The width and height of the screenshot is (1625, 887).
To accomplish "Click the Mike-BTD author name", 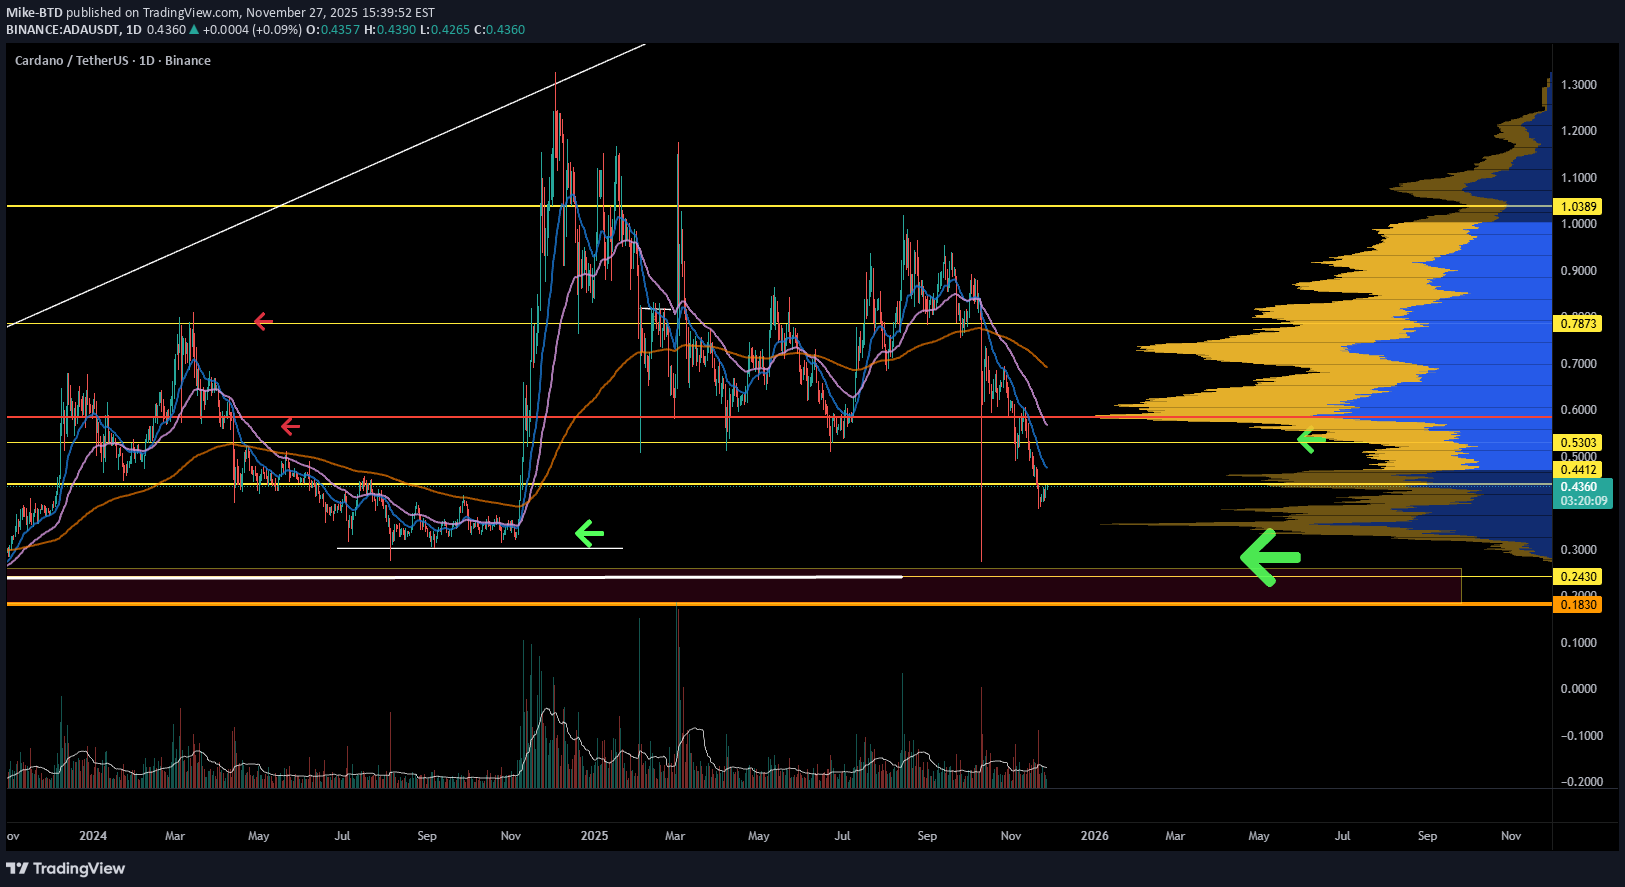I will pos(34,13).
